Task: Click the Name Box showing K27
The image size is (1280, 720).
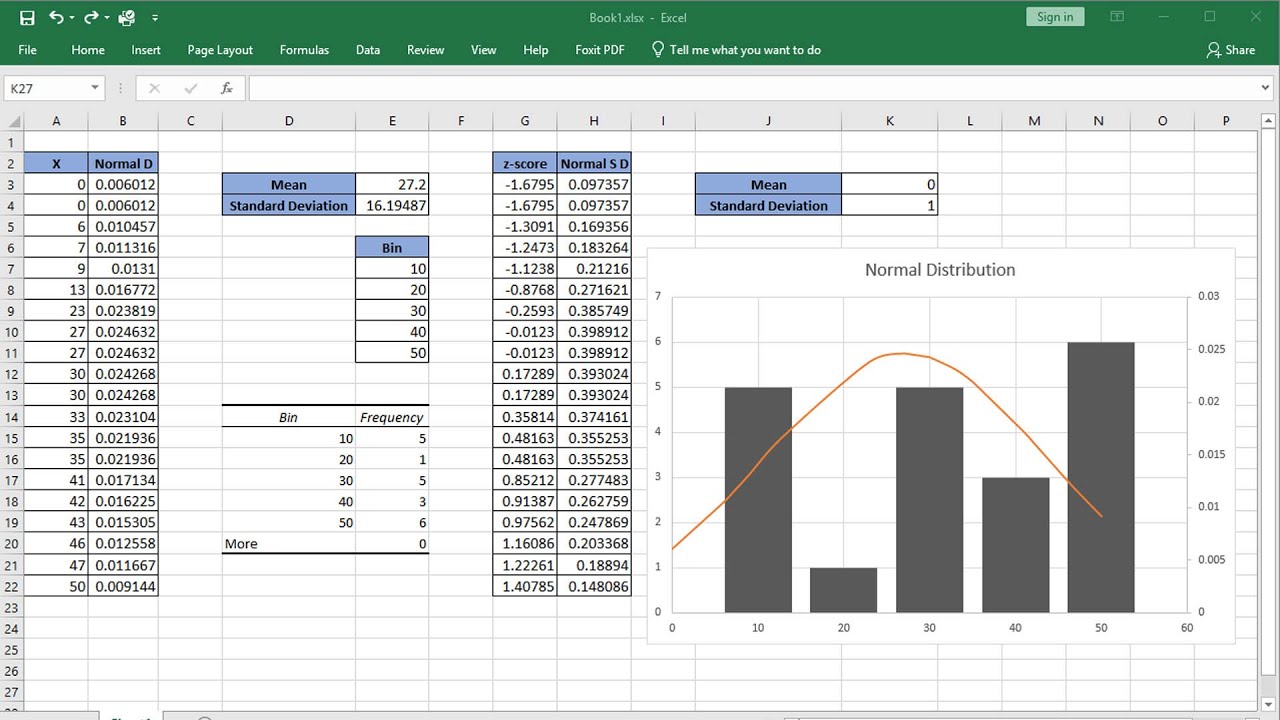Action: pos(46,88)
